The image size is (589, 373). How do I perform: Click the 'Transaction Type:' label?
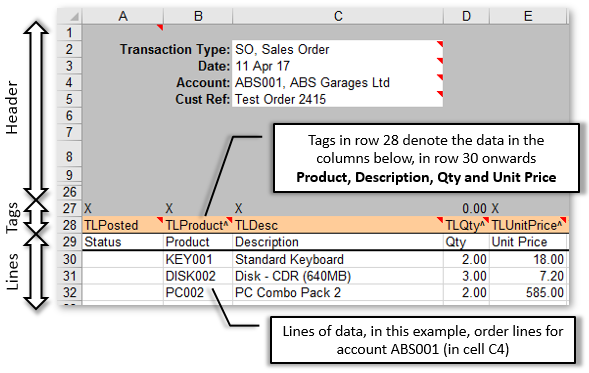click(x=175, y=49)
